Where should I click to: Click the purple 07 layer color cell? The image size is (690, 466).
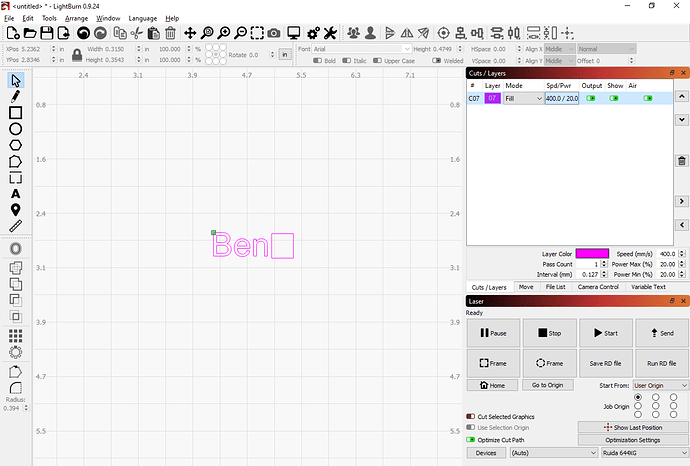[x=492, y=98]
